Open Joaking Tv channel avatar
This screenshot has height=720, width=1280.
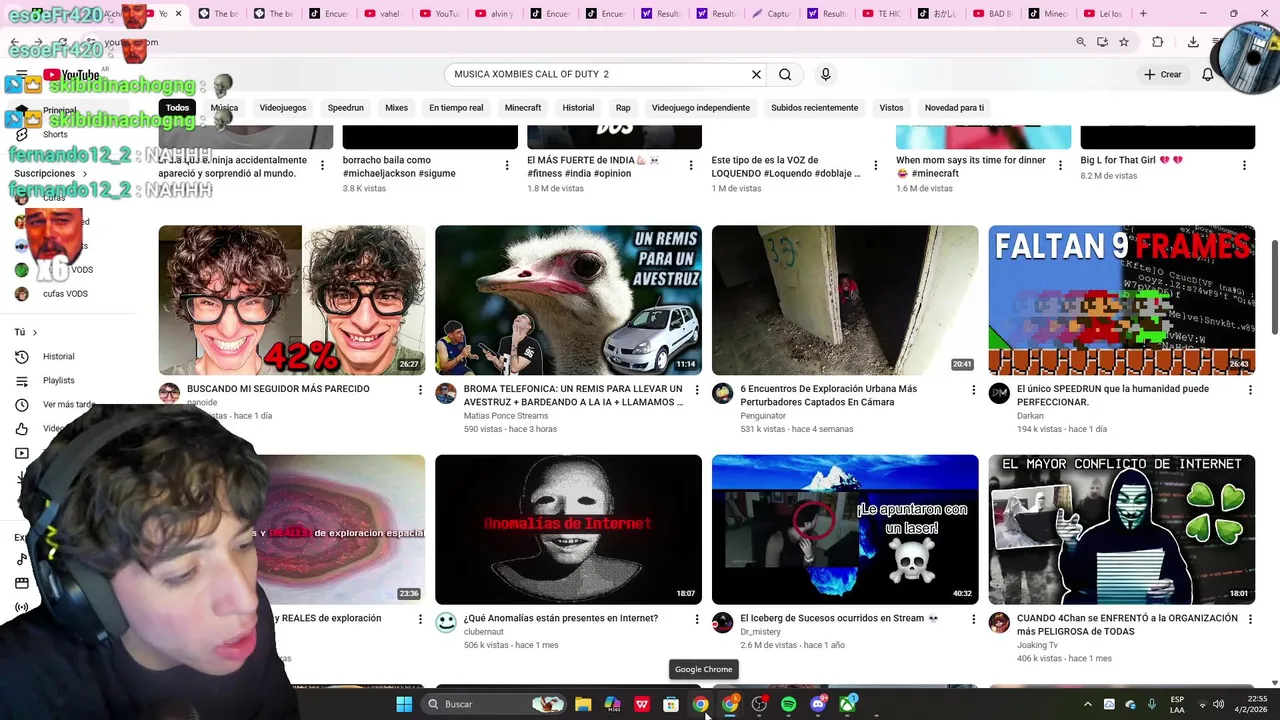point(999,623)
